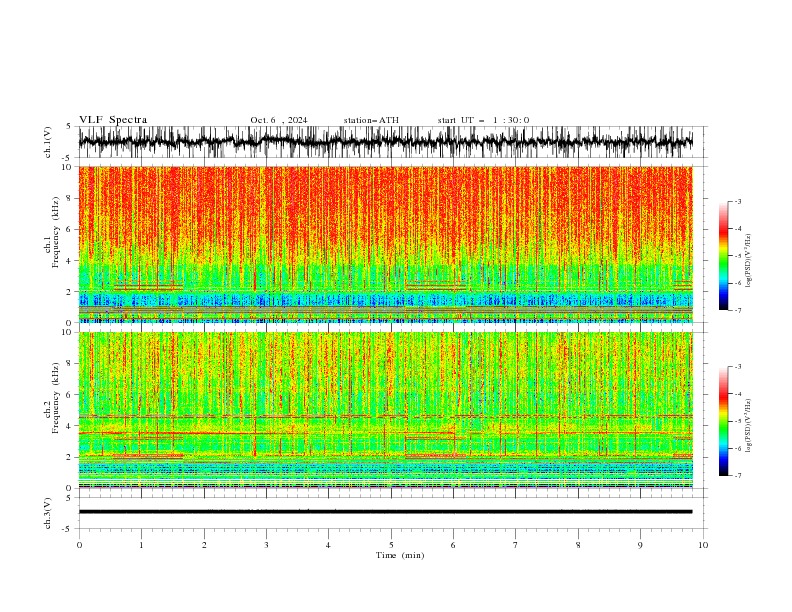792x612 pixels.
Task: Click the 'Time (min)' axis label
Action: (400, 555)
